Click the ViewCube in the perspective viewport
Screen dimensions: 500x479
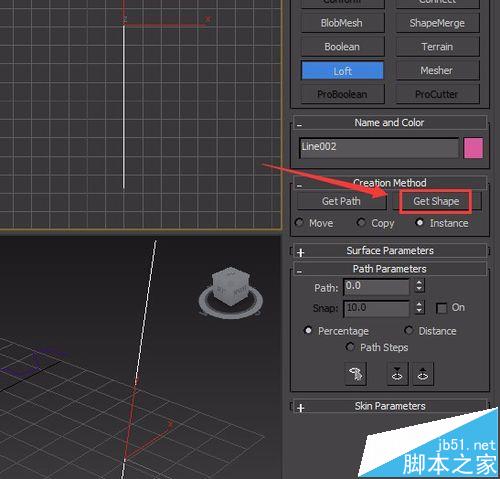(231, 292)
